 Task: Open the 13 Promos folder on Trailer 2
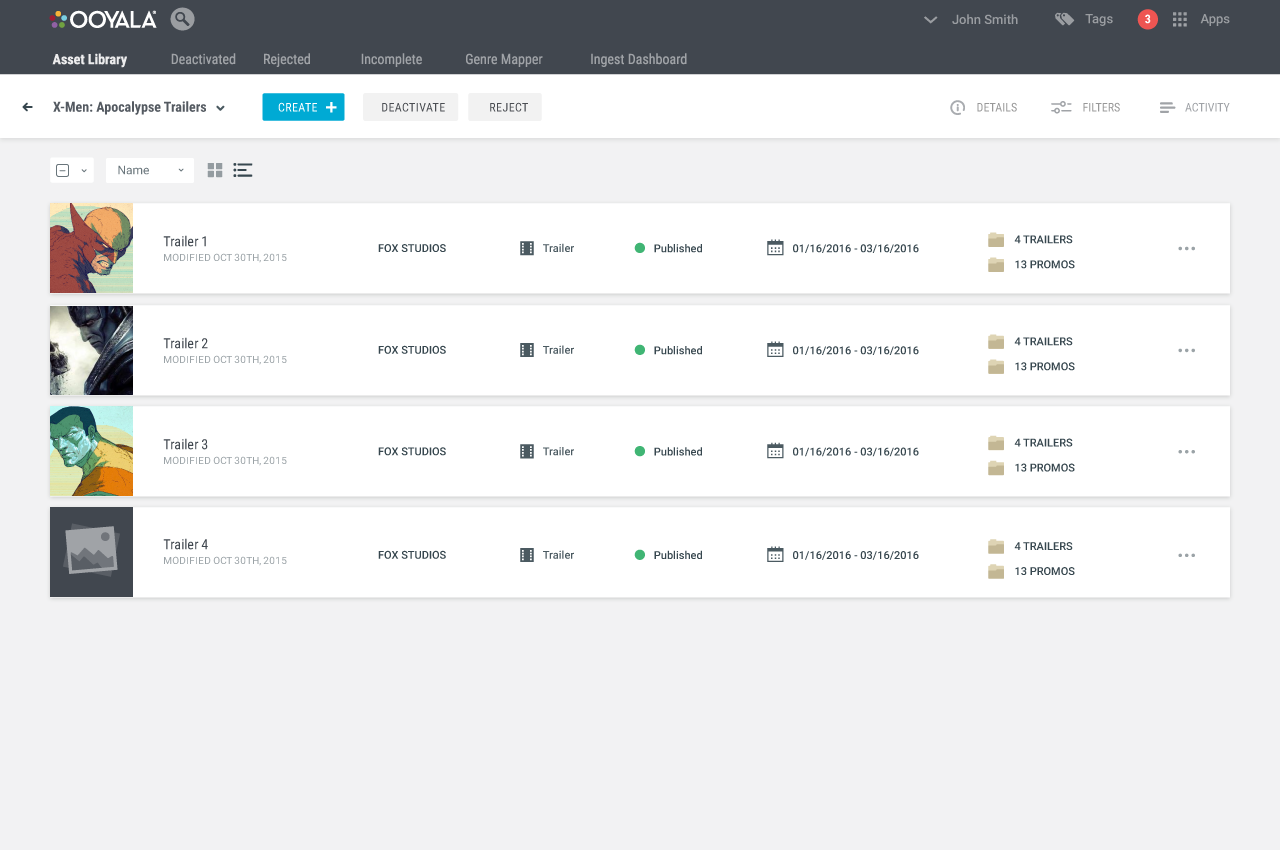tap(1031, 367)
